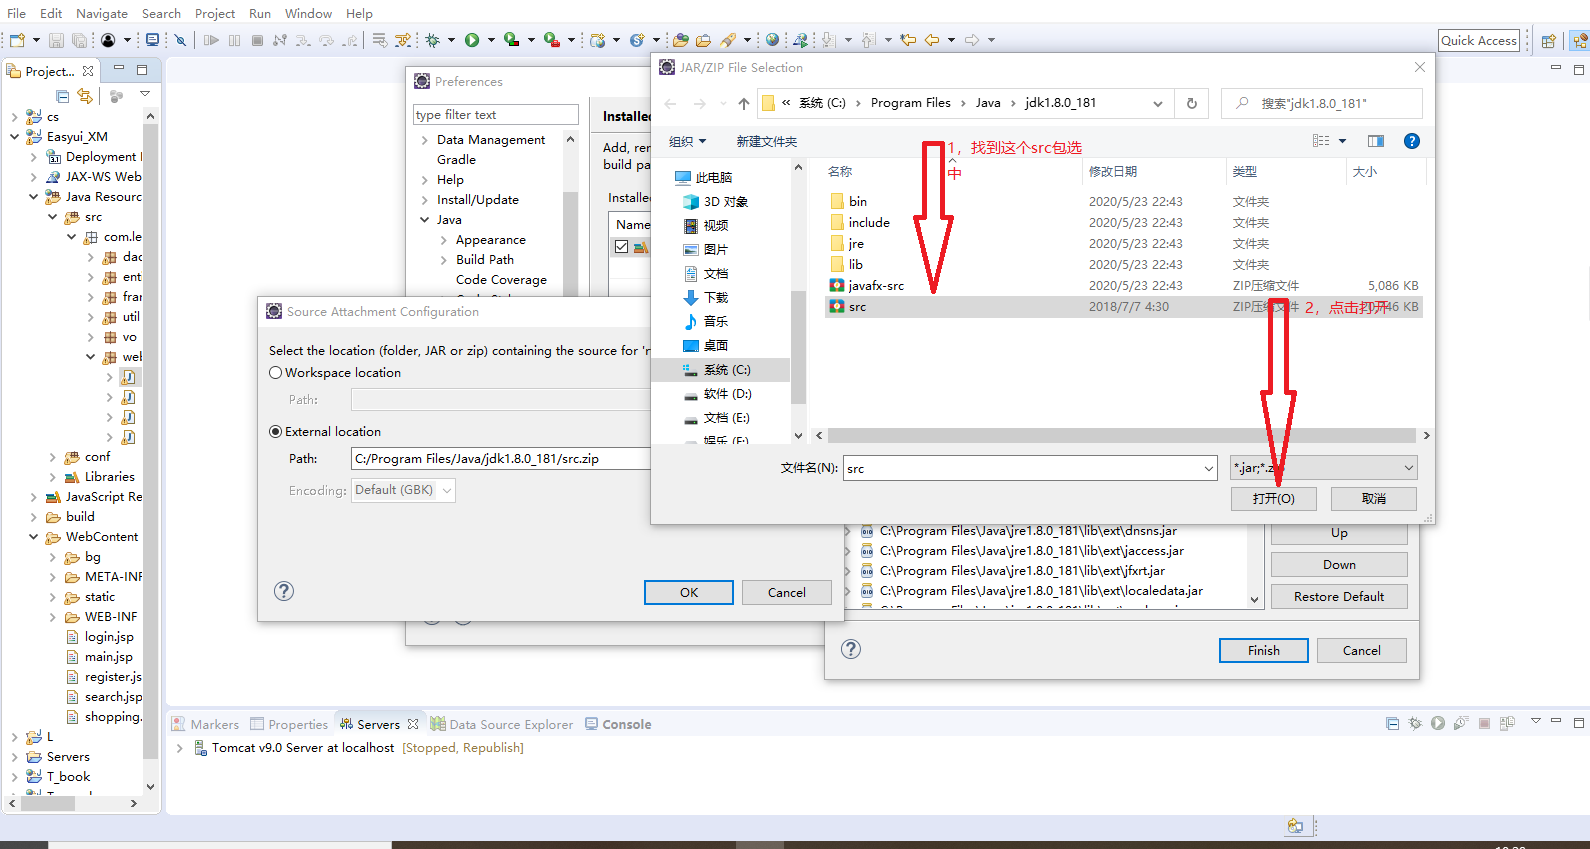Click the Back arrow icon in Eclipse toolbar
Image resolution: width=1590 pixels, height=849 pixels.
(x=932, y=40)
